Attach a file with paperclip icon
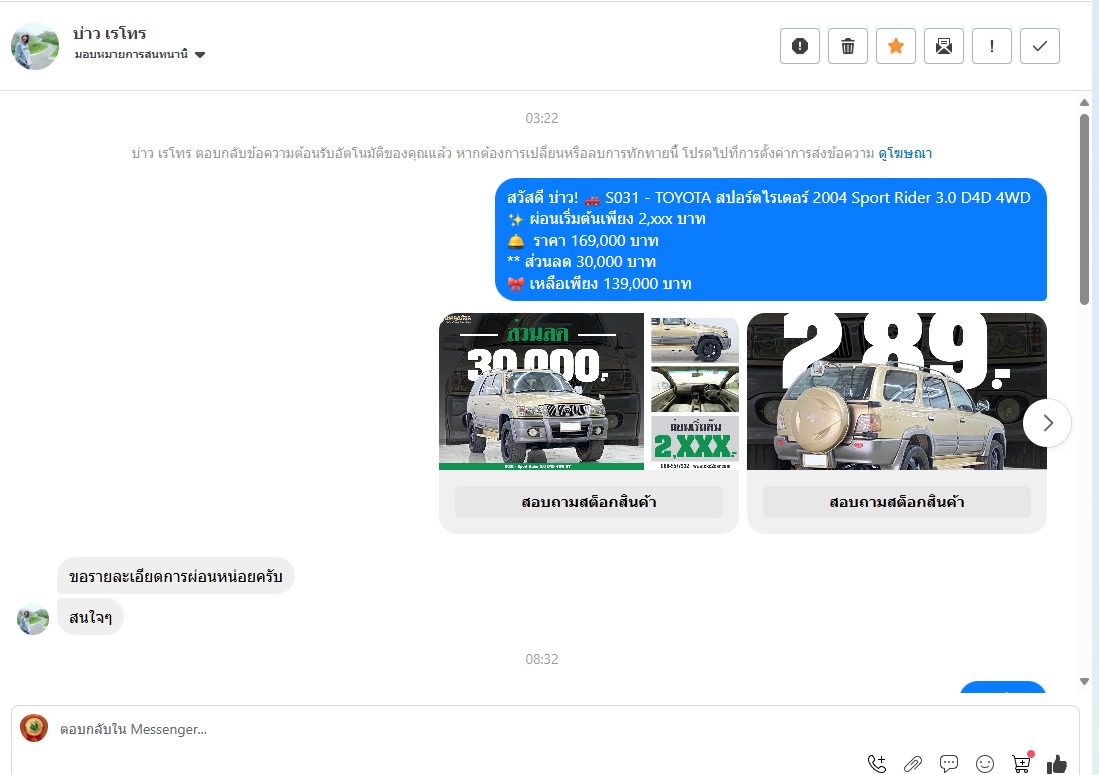1099x775 pixels. pos(913,764)
